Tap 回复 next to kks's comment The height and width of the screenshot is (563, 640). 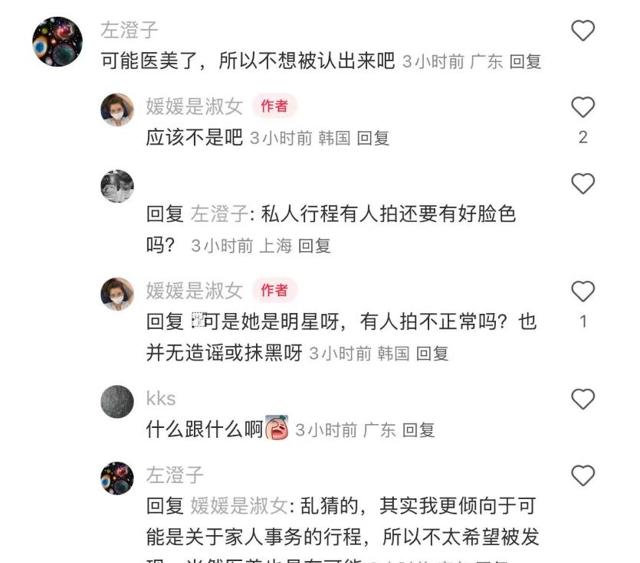pos(418,430)
